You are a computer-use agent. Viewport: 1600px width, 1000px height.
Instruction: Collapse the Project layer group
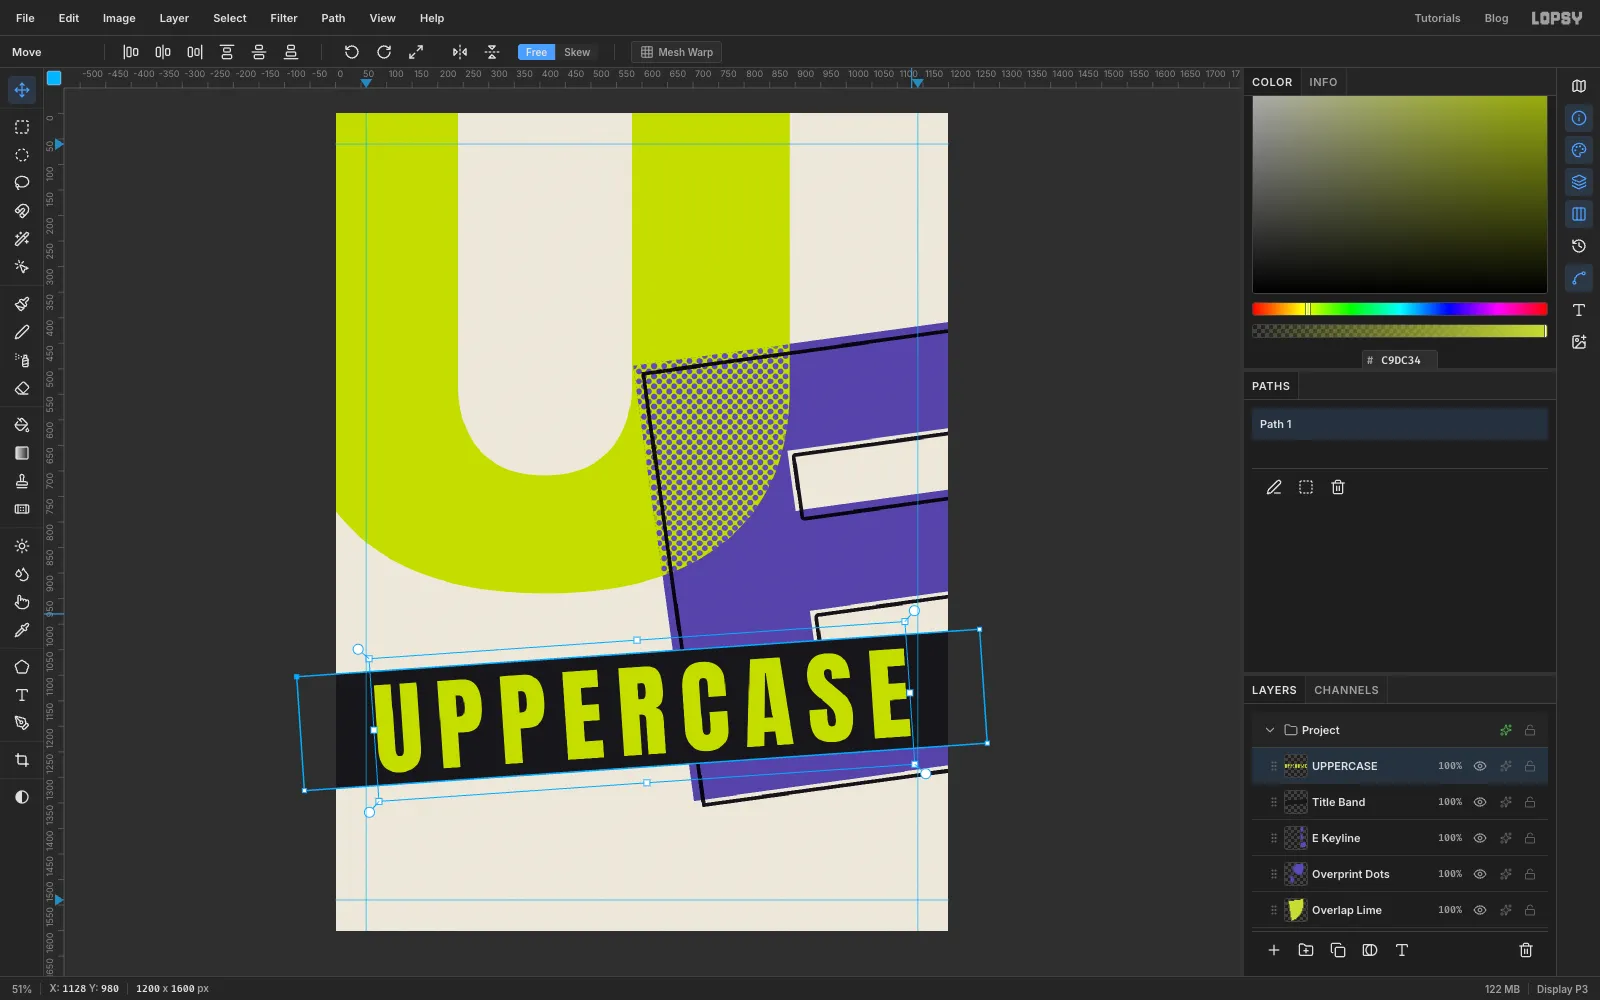point(1270,730)
